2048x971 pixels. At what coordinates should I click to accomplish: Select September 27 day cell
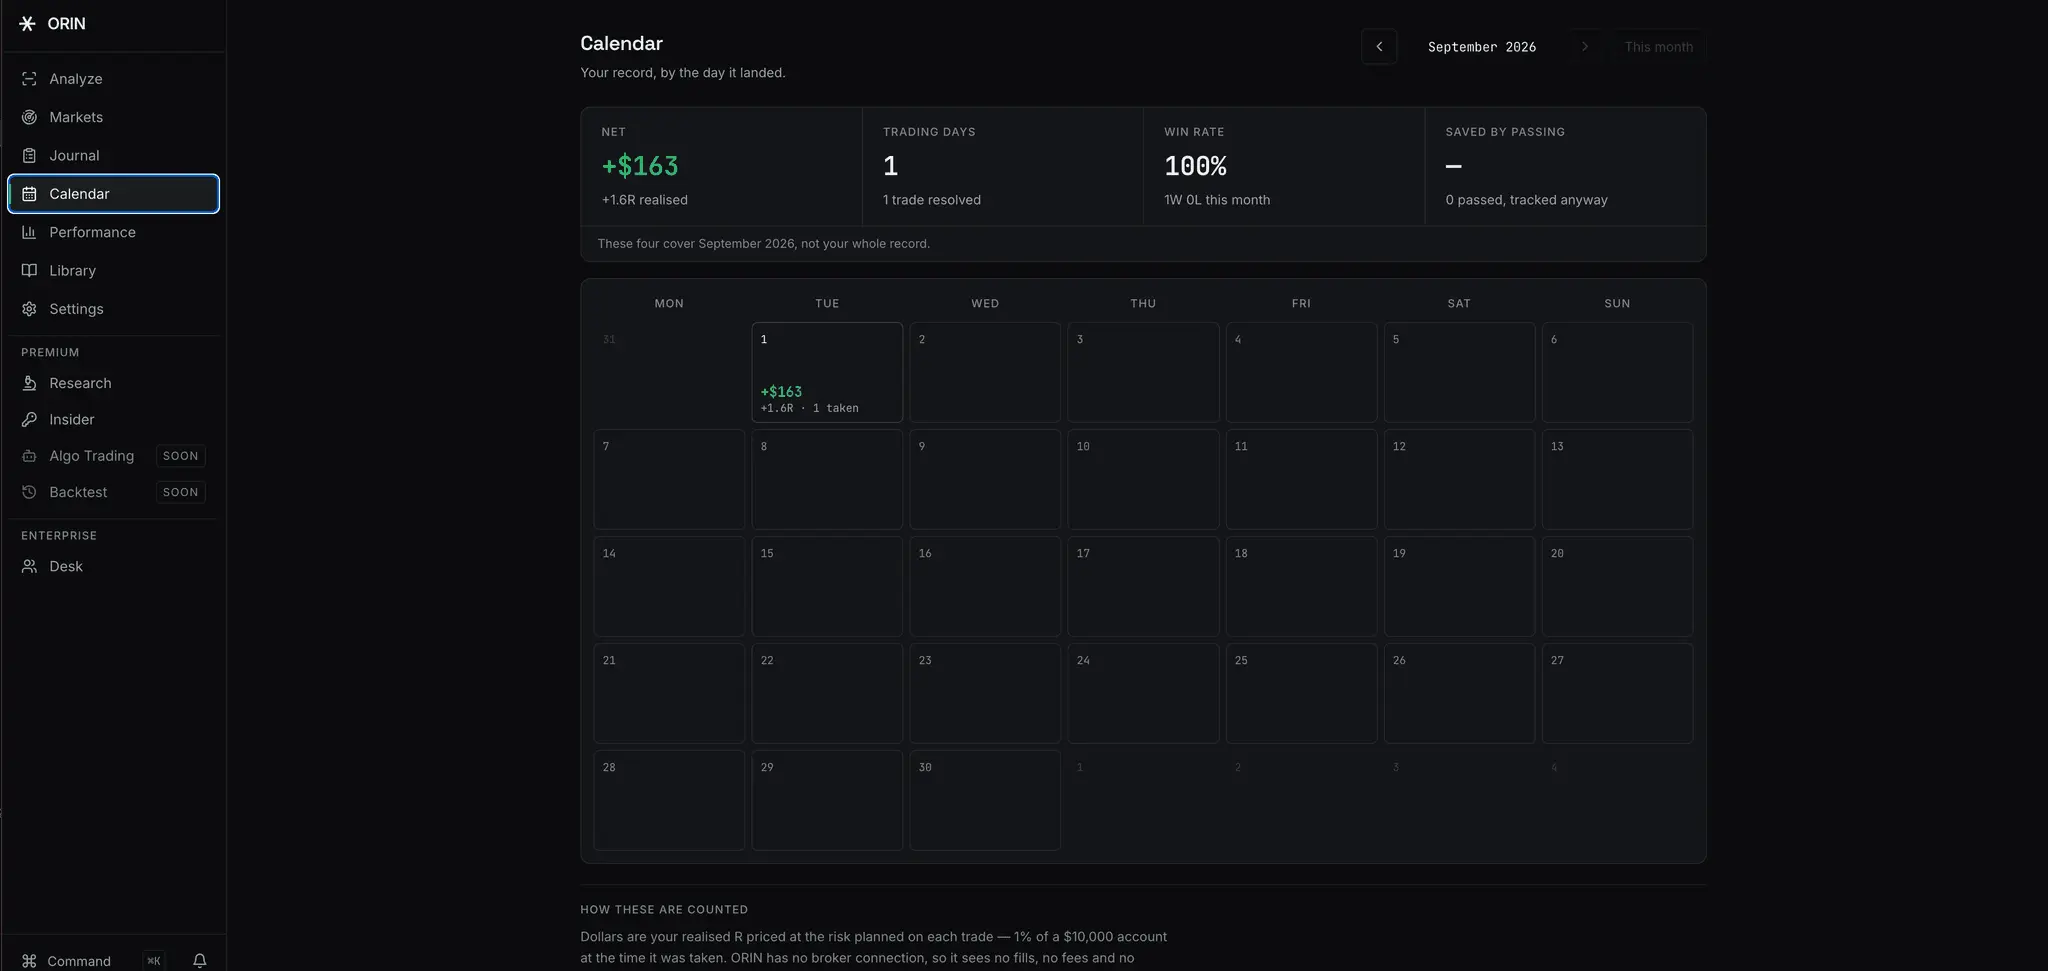(x=1617, y=693)
